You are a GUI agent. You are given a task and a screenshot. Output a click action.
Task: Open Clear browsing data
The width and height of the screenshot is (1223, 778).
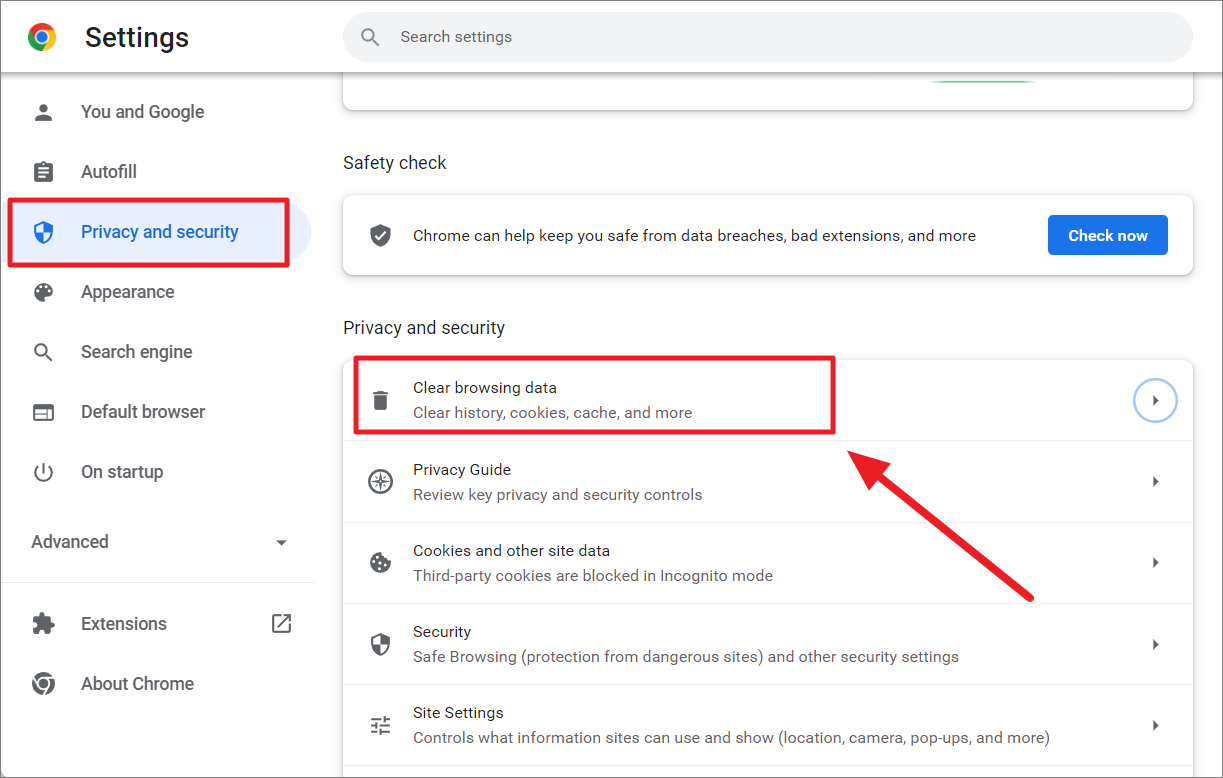[767, 400]
